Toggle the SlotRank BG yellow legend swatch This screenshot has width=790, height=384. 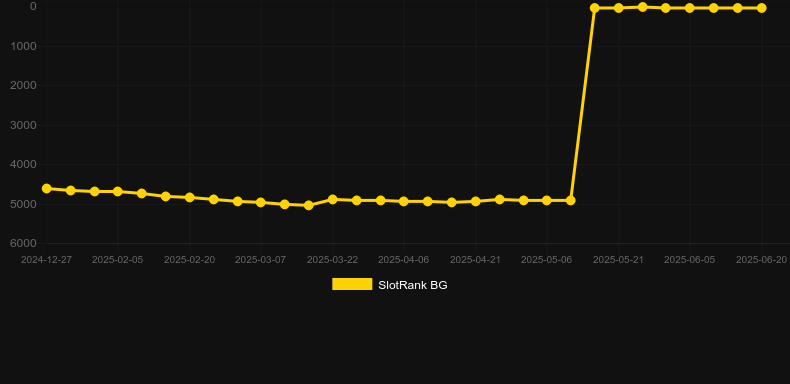(x=352, y=284)
